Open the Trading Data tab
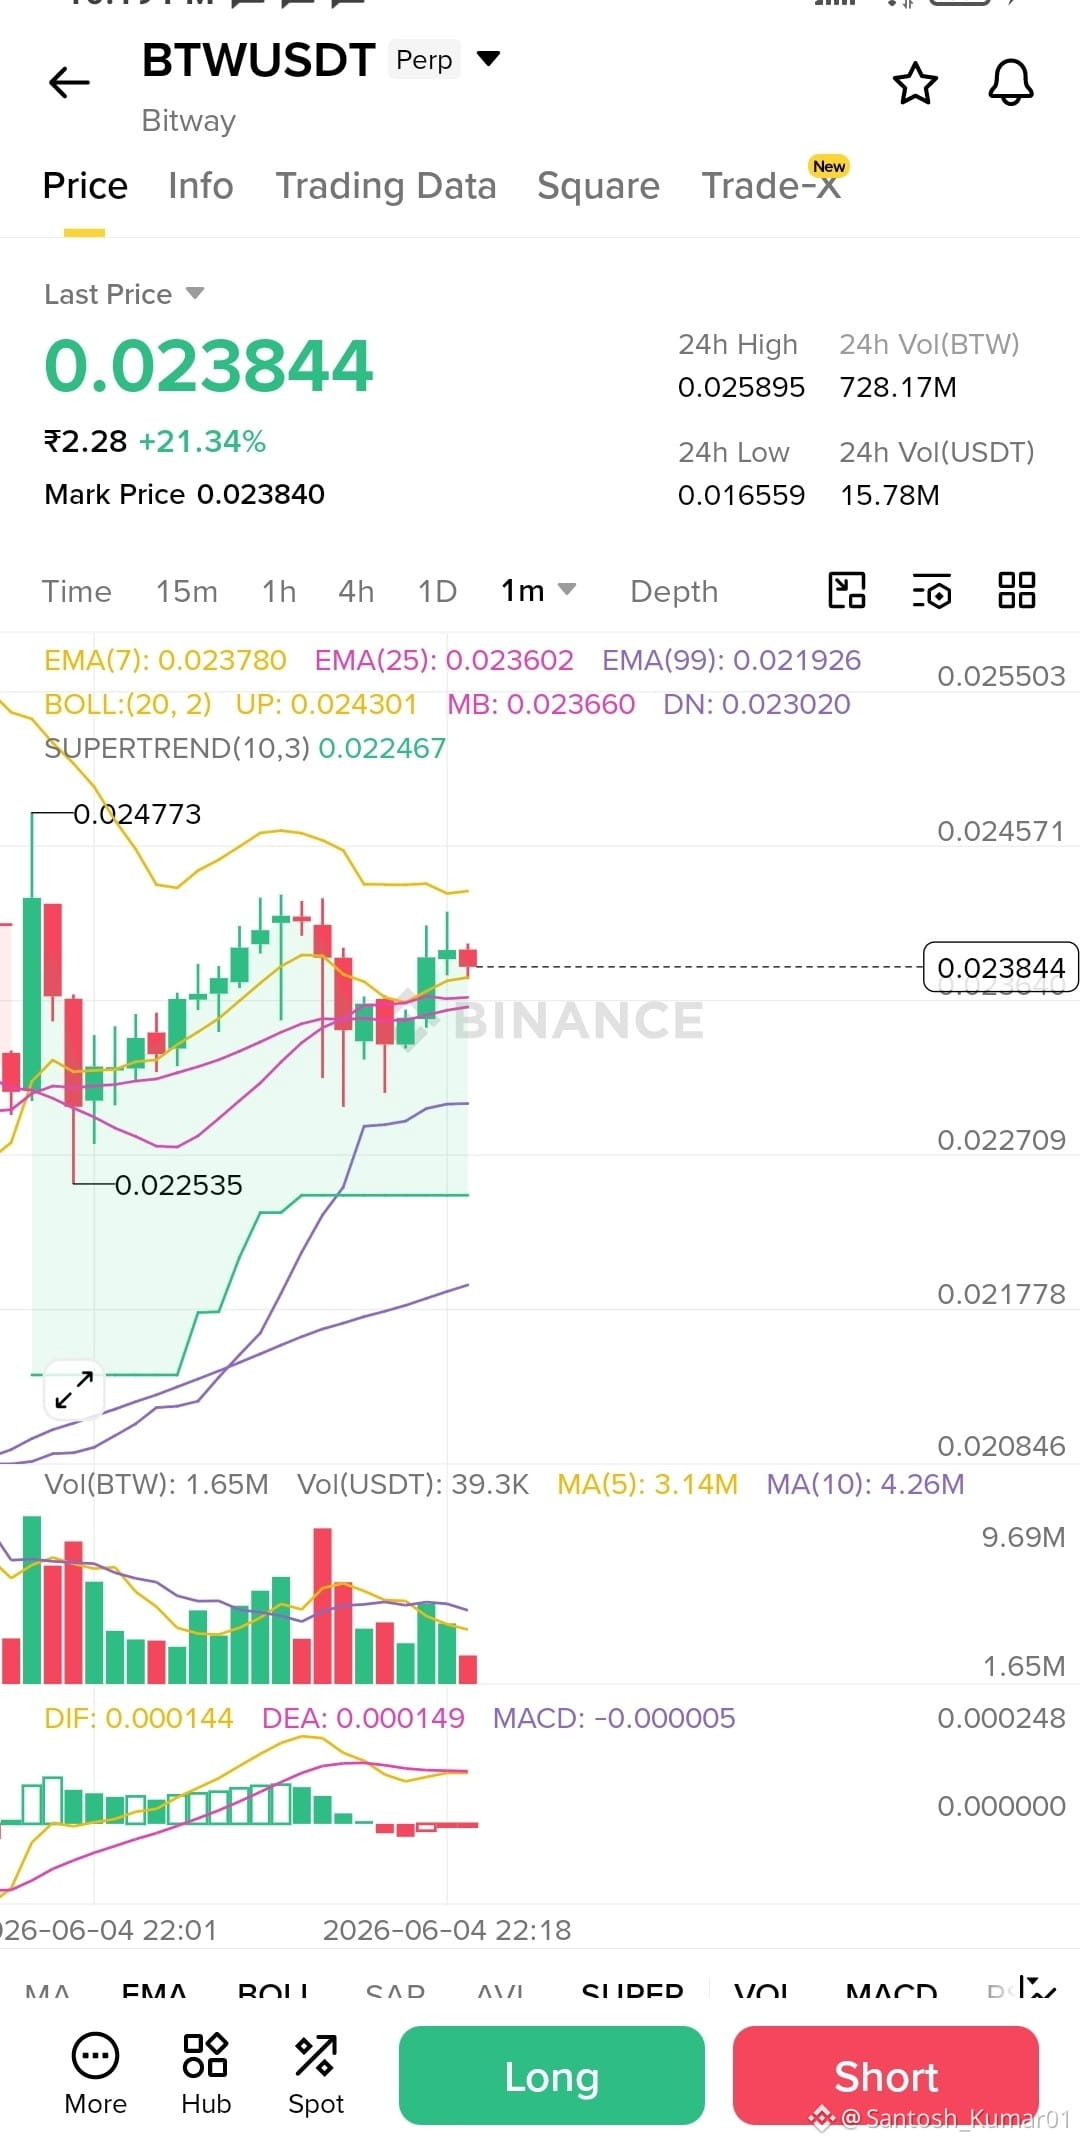This screenshot has height=2144, width=1080. (x=386, y=186)
